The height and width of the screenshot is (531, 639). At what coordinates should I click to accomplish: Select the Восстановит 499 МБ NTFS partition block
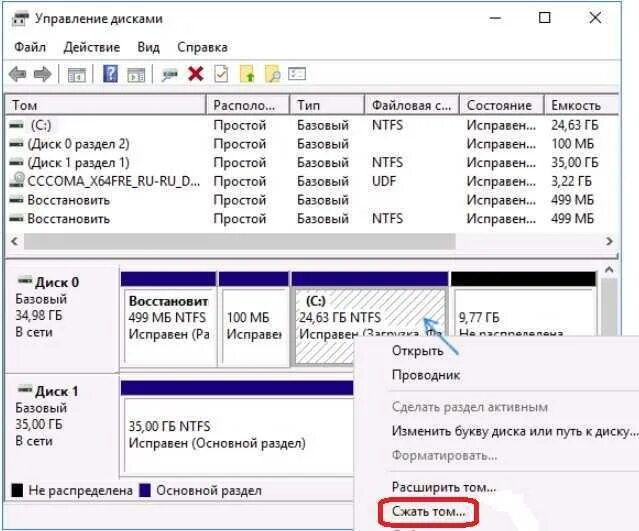[x=169, y=318]
